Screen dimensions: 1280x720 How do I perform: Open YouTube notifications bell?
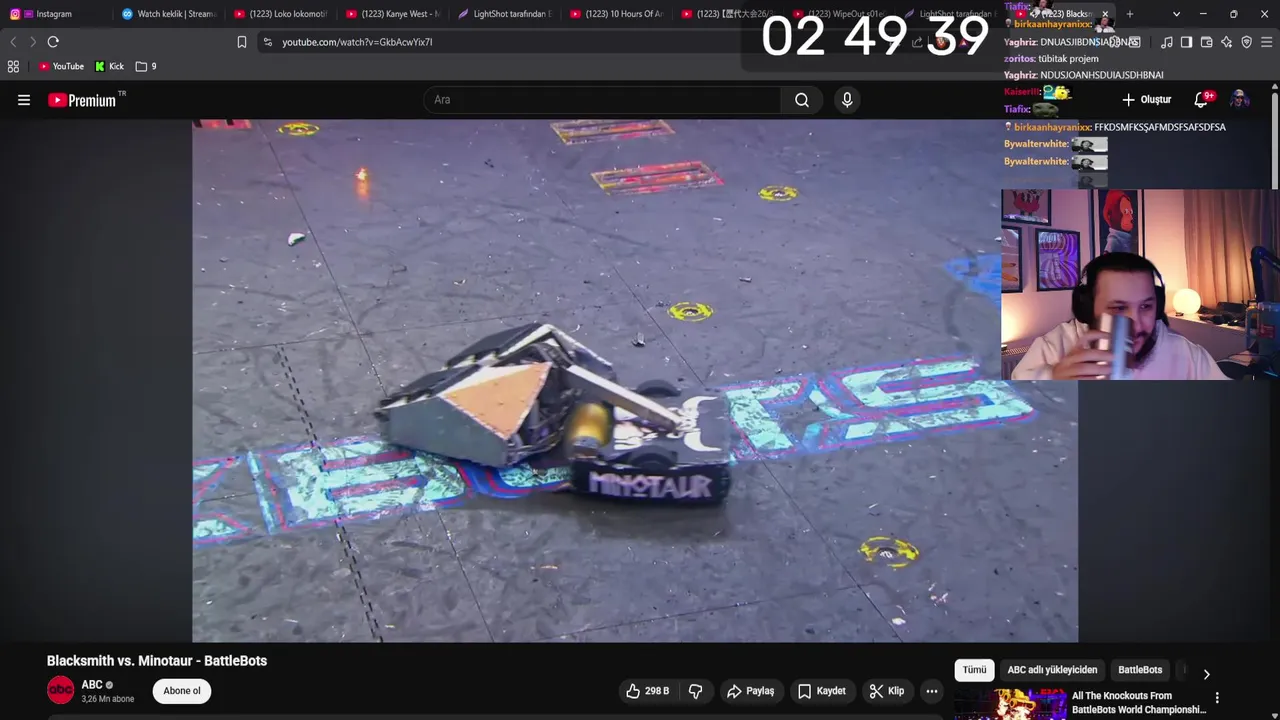pyautogui.click(x=1203, y=100)
